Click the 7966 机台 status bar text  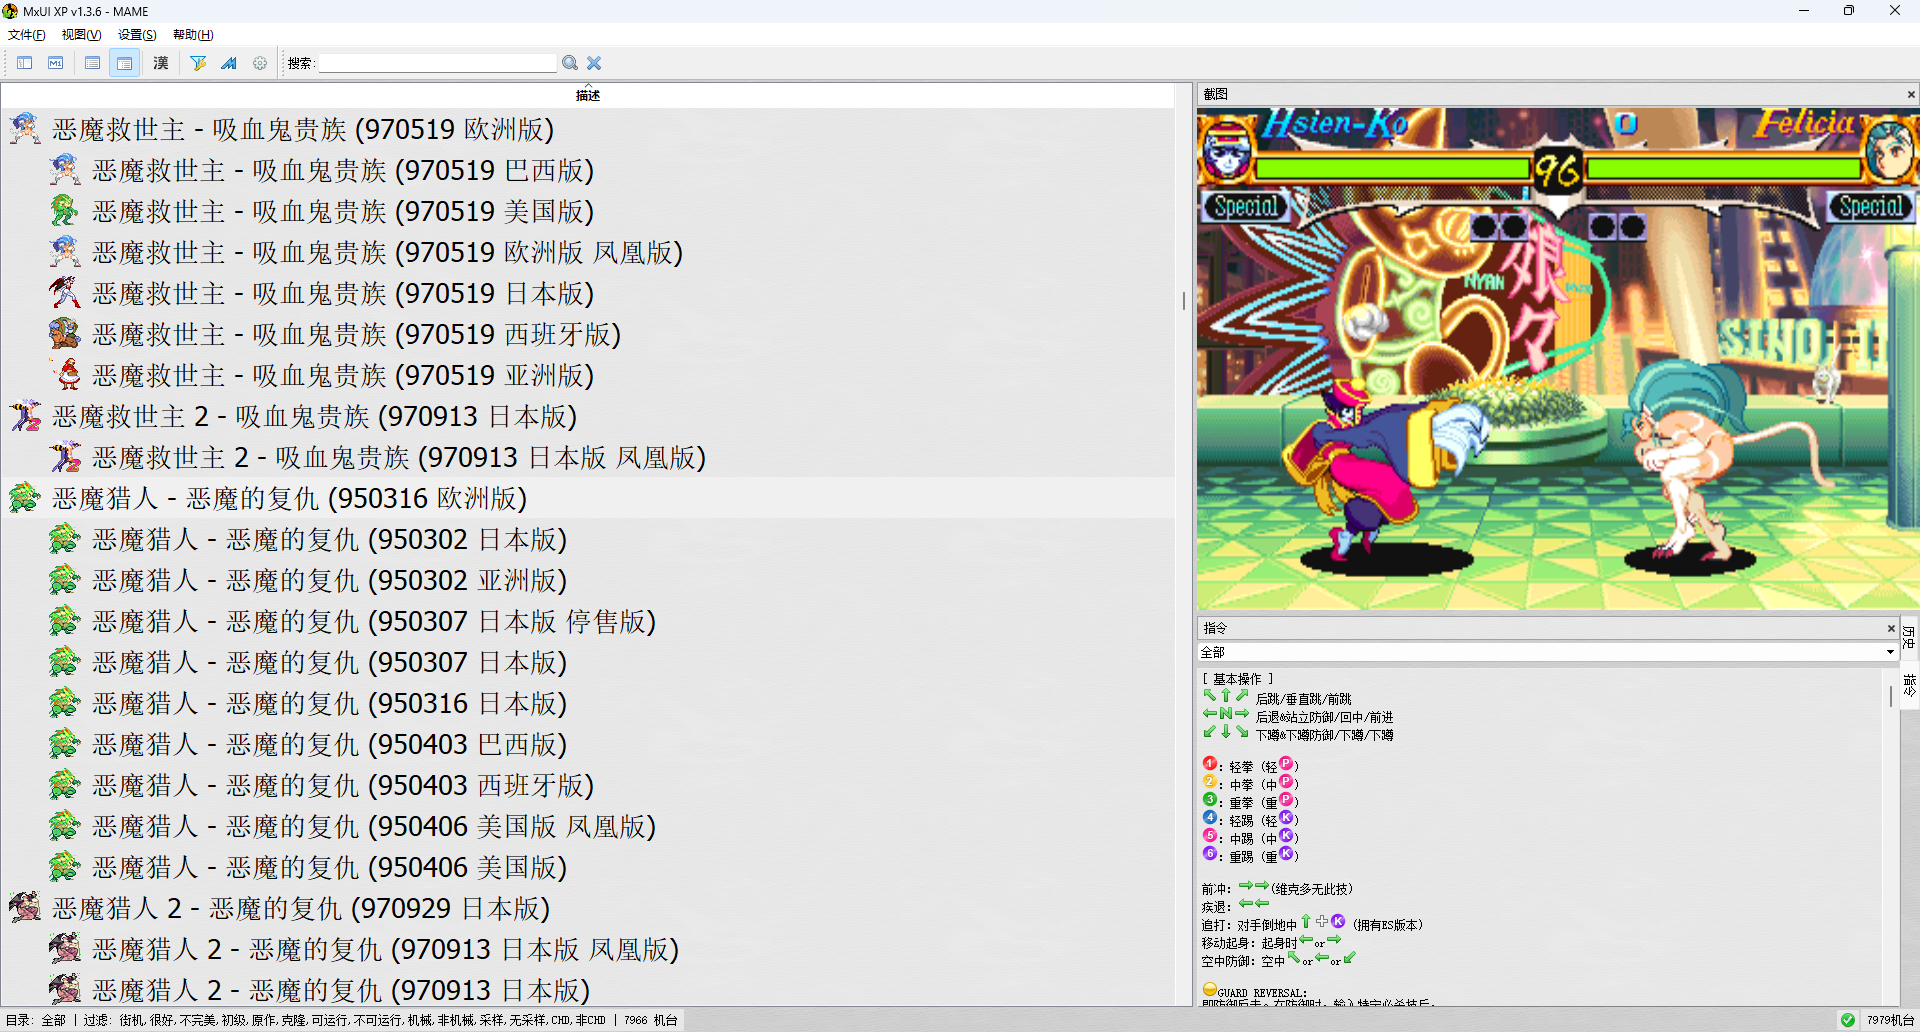click(x=651, y=1020)
